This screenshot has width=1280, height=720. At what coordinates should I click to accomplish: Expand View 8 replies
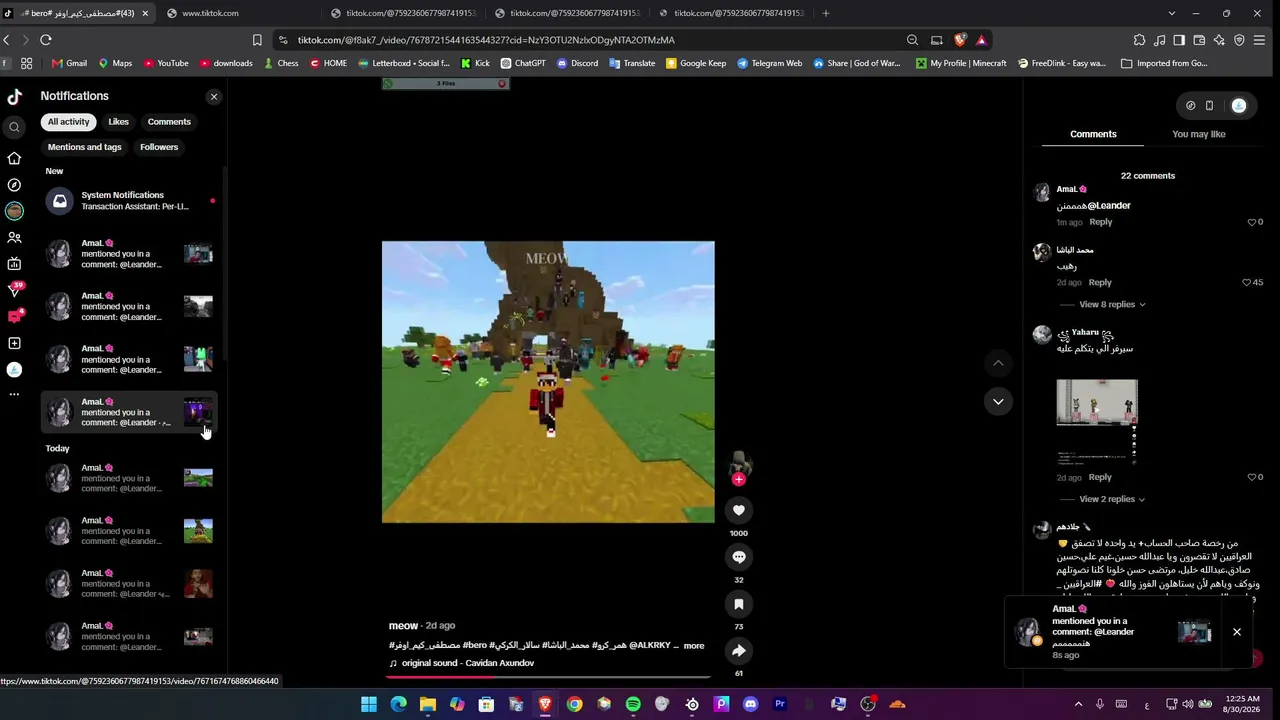[1112, 304]
